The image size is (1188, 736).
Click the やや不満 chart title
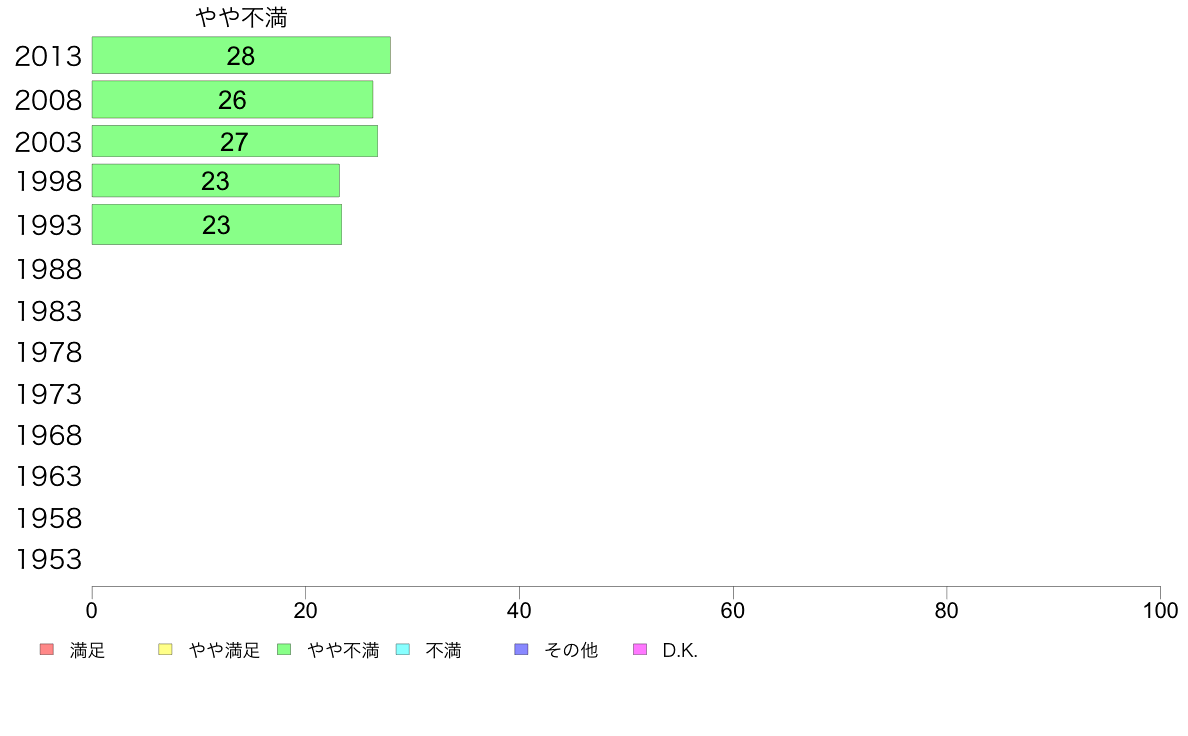(242, 18)
